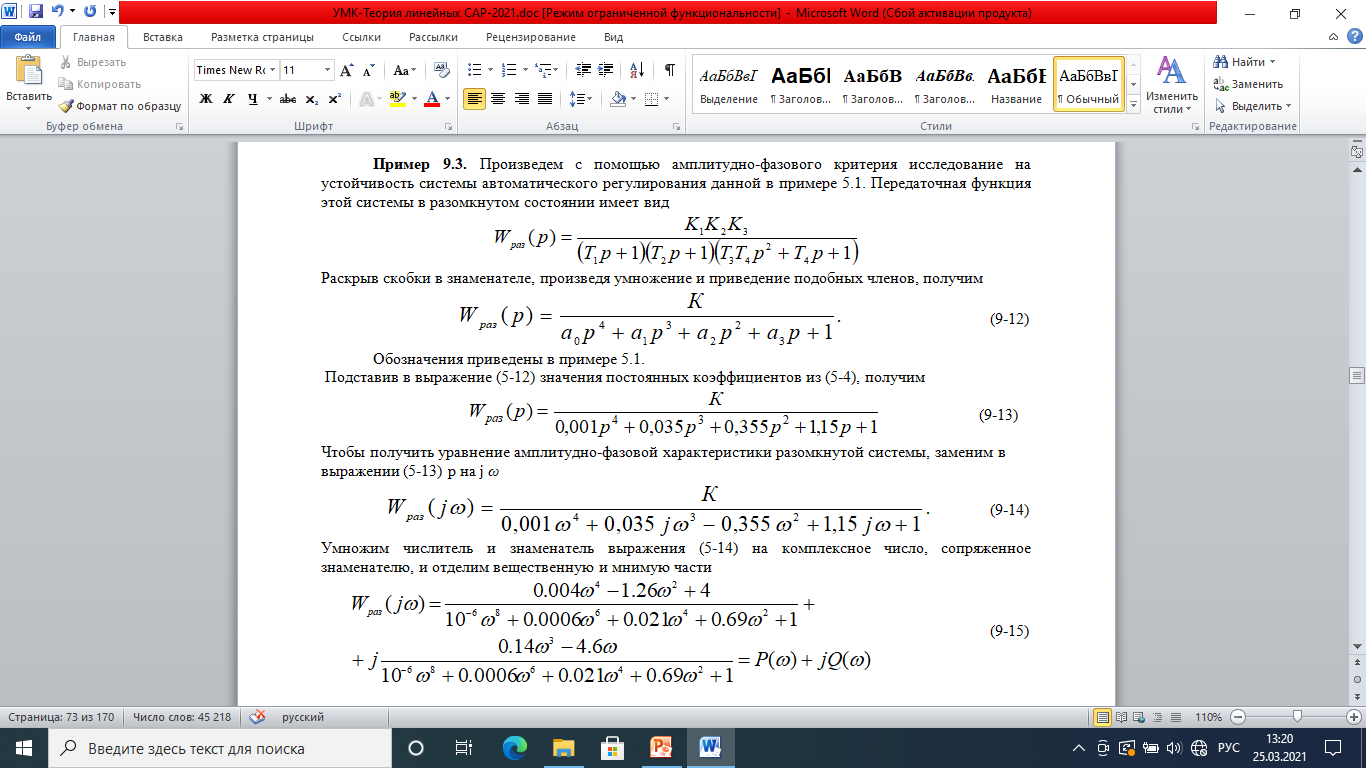Select Format Painter (Формат по образцу)
Viewport: 1366px width, 768px height.
(120, 105)
